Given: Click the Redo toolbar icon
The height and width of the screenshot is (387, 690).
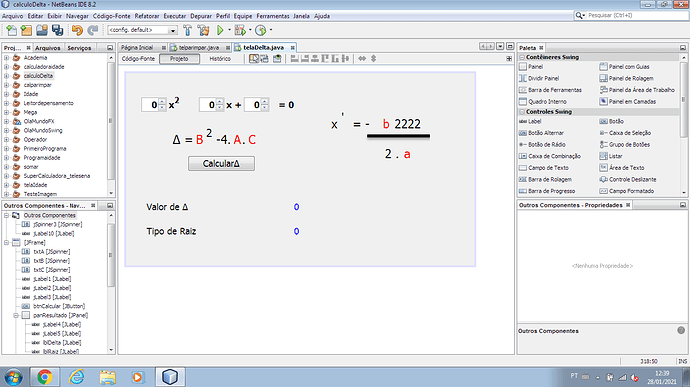Looking at the screenshot, I should tap(92, 30).
